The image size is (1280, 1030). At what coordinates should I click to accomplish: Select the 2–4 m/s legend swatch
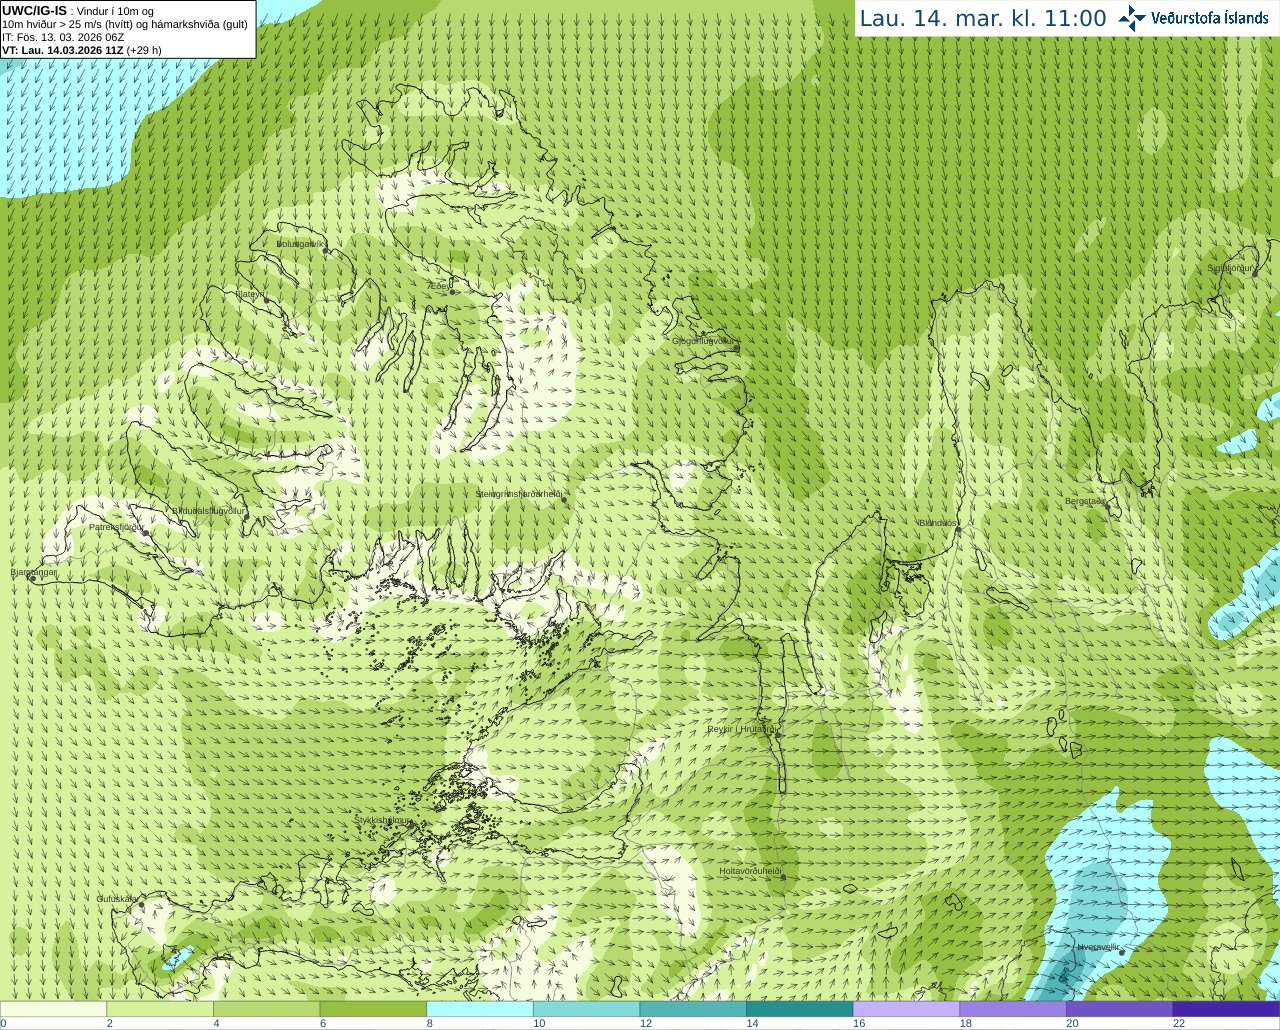[x=160, y=1009]
